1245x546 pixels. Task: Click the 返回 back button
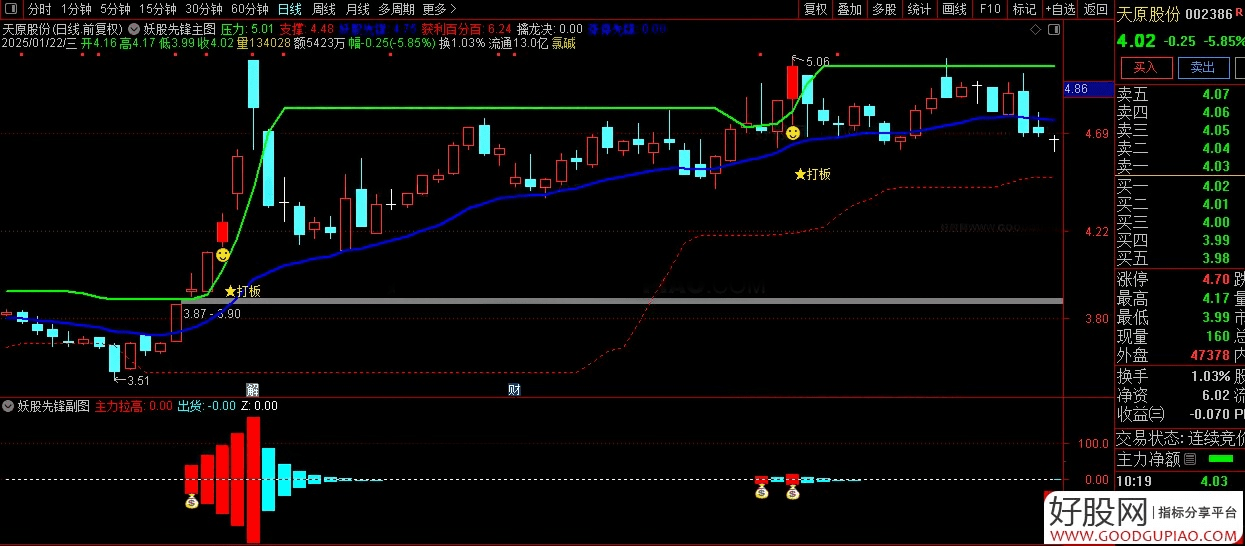coord(1096,9)
